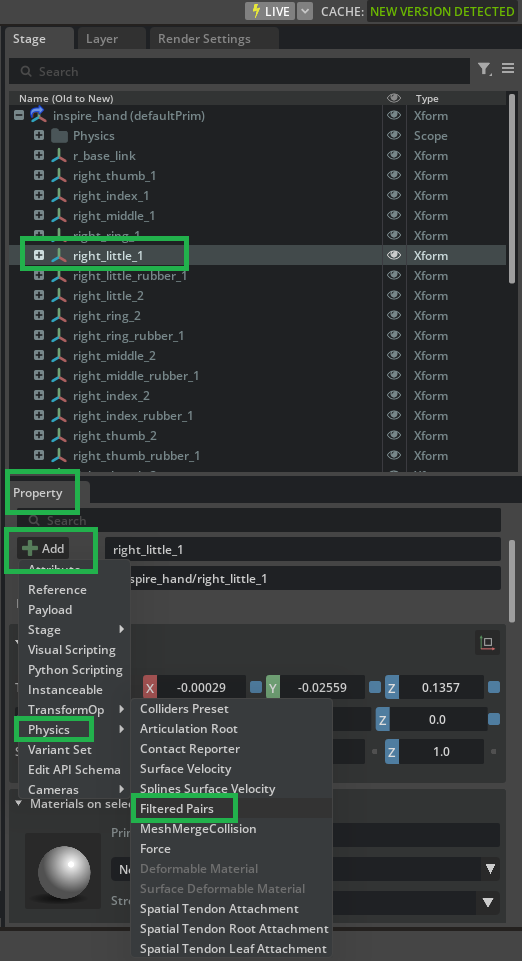Screen dimensions: 522x961
Task: Select the right_ring_2 tree row
Action: click(257, 316)
